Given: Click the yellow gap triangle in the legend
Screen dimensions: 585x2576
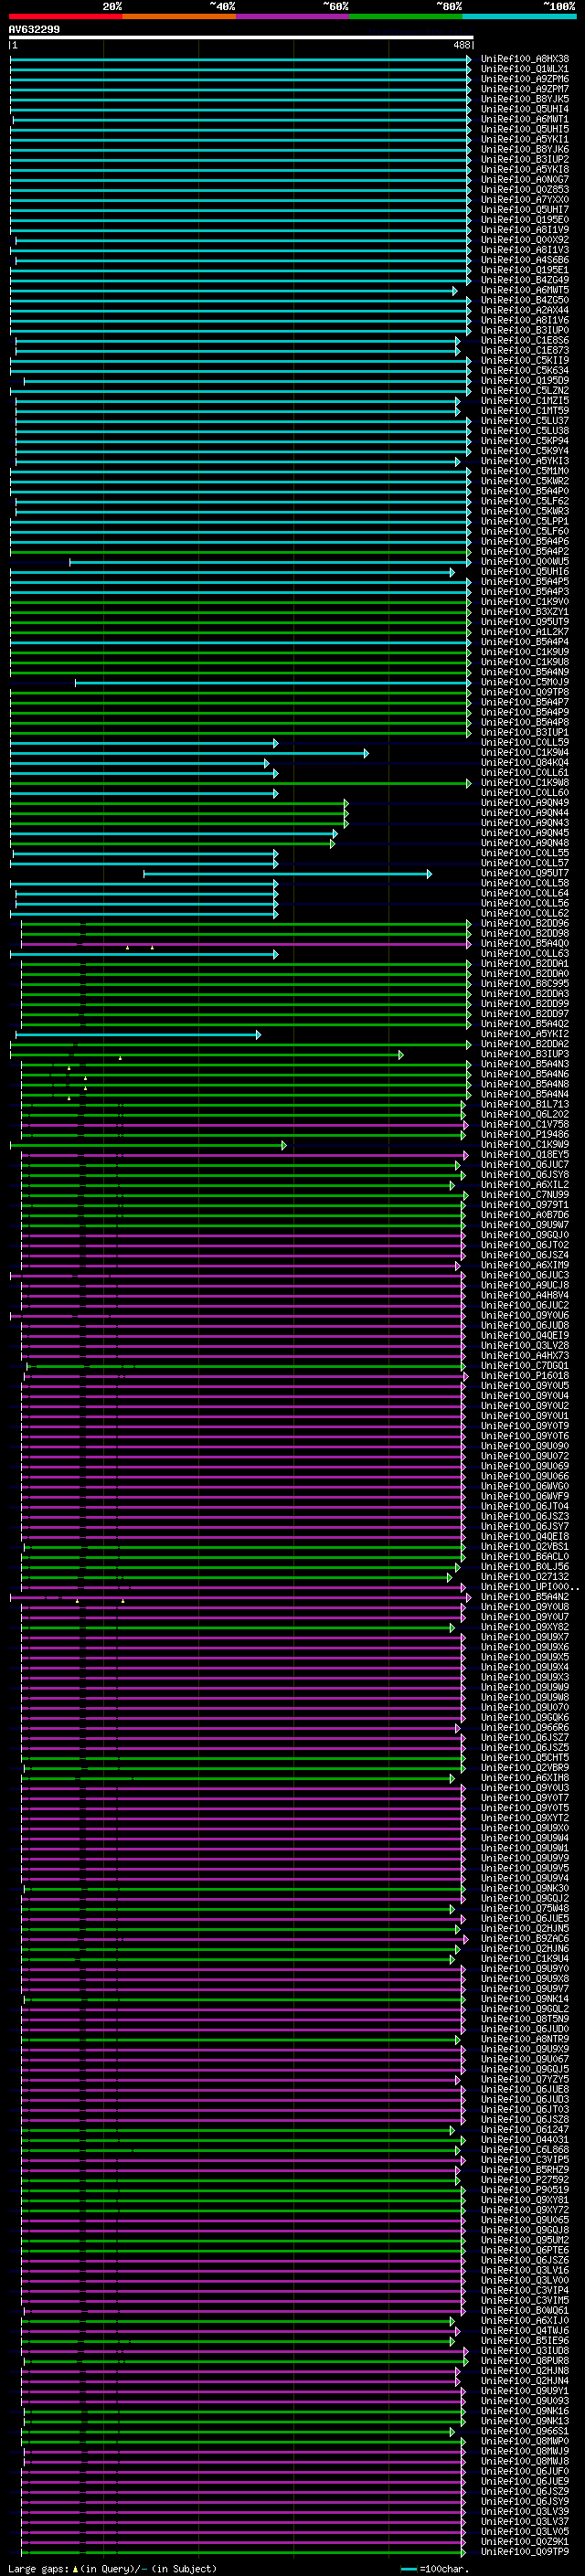Looking at the screenshot, I should click(x=75, y=2569).
